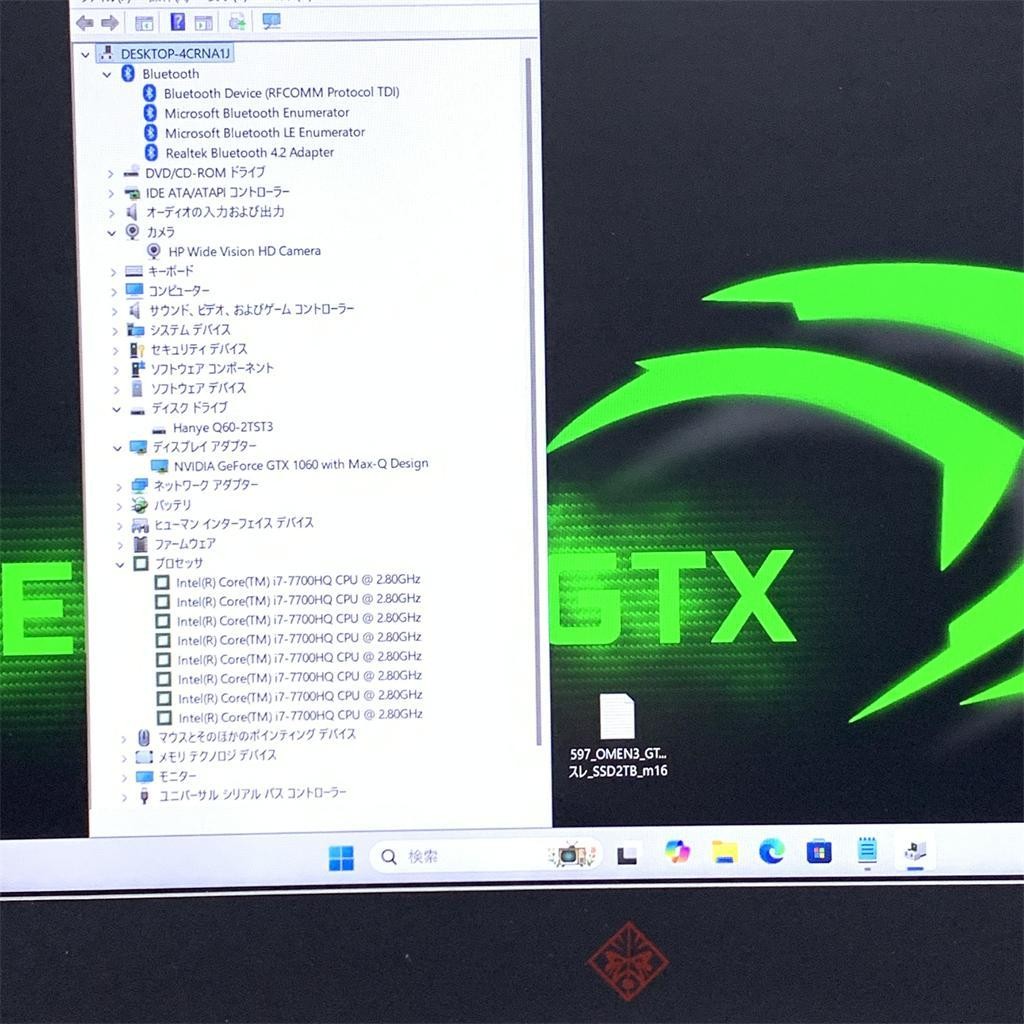Collapse the ディスク ドライブ category

point(117,409)
